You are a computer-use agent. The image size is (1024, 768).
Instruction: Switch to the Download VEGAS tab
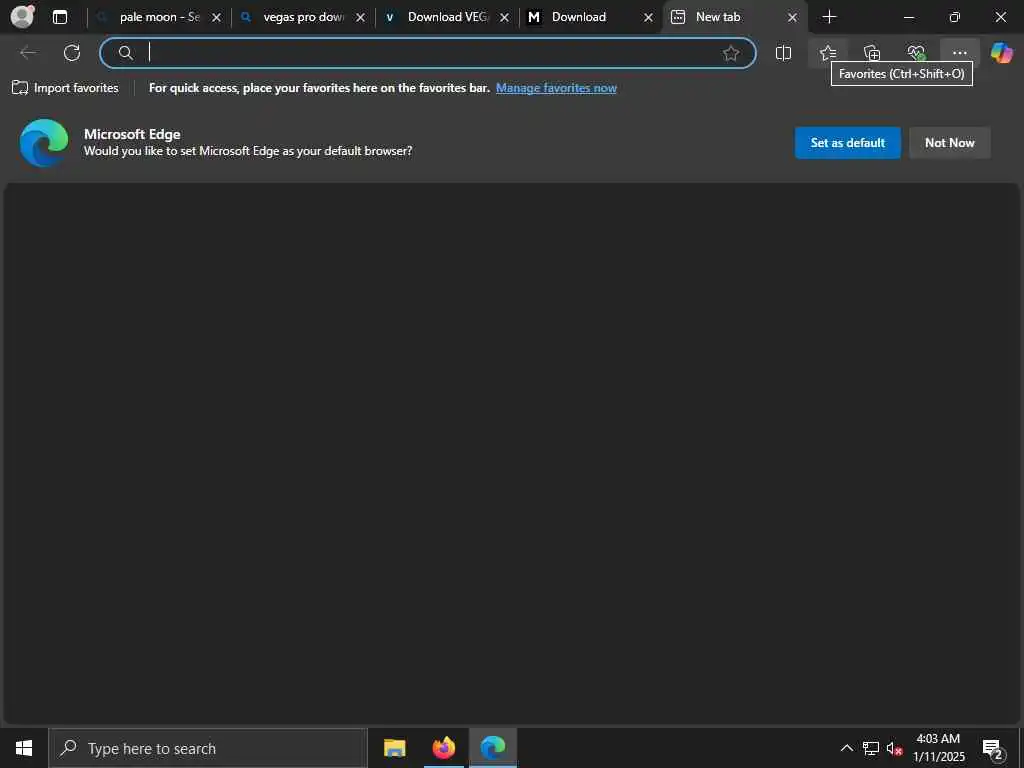[x=447, y=17]
